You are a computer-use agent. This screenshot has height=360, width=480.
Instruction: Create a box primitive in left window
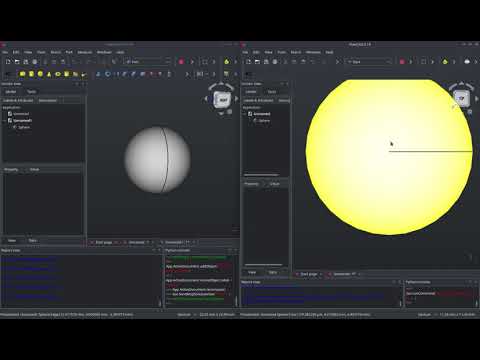[x=22, y=74]
